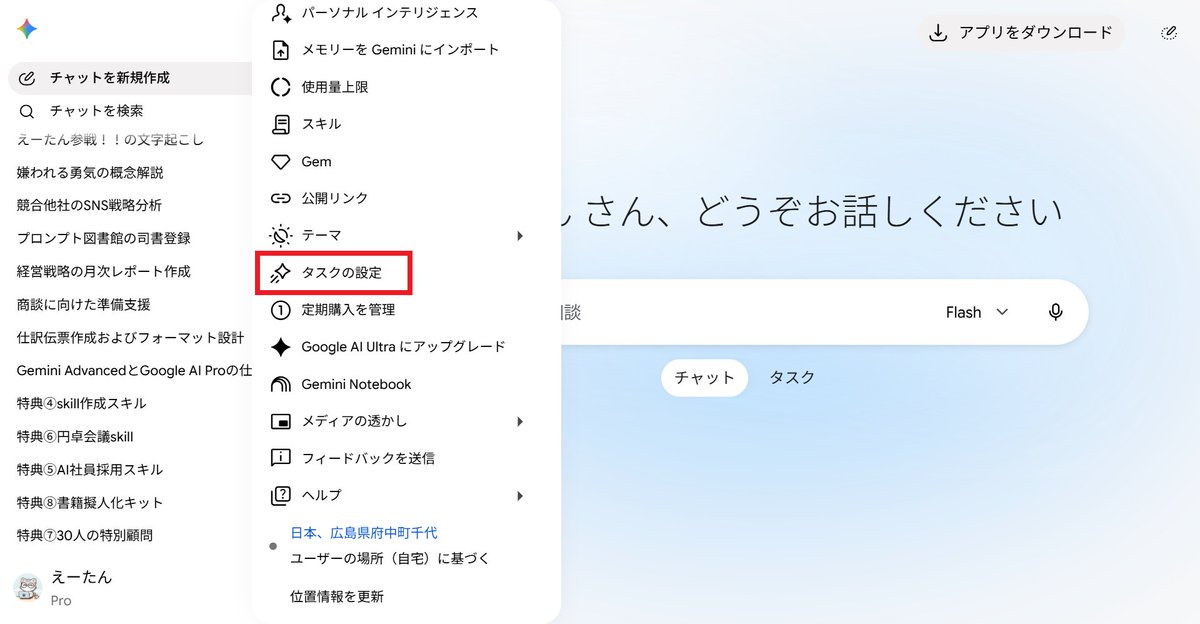The height and width of the screenshot is (624, 1200).
Task: Click チャットを新規作成 button
Action: pyautogui.click(x=130, y=78)
